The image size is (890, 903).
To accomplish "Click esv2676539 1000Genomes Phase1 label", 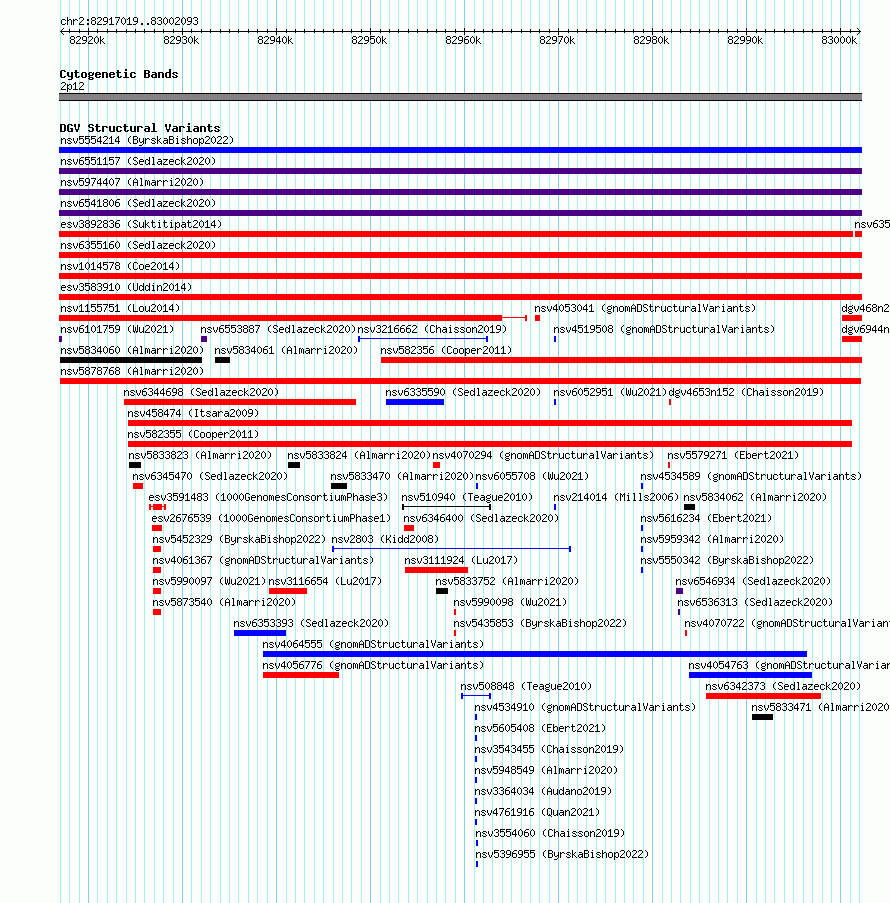I will pos(271,519).
